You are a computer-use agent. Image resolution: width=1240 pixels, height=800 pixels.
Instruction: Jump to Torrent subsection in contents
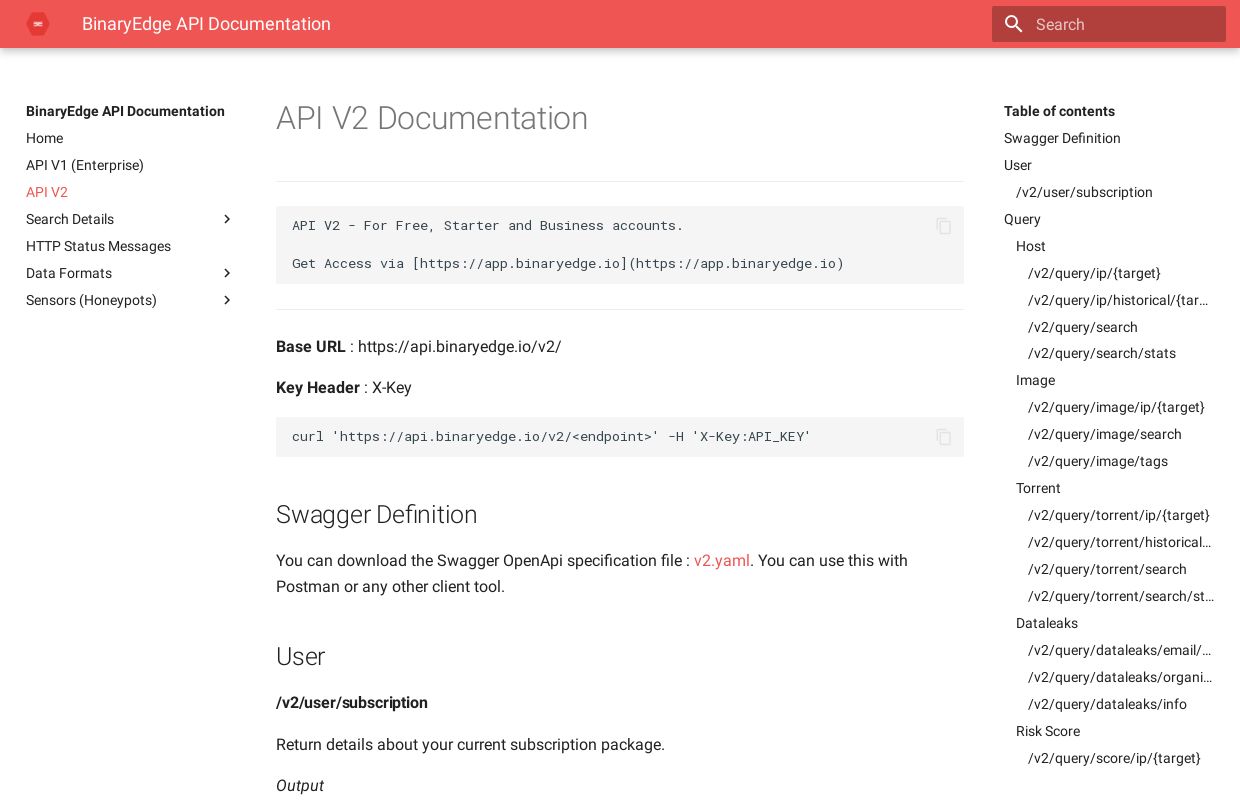point(1038,488)
